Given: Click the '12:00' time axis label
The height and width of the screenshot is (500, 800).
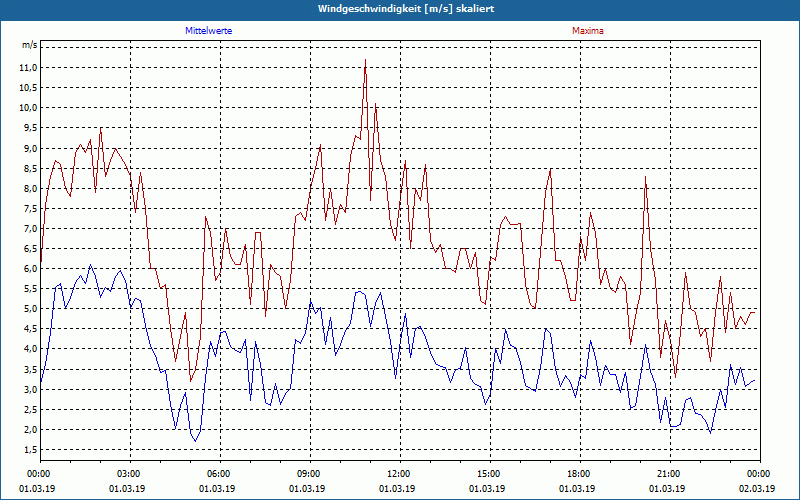Looking at the screenshot, I should pos(397,474).
